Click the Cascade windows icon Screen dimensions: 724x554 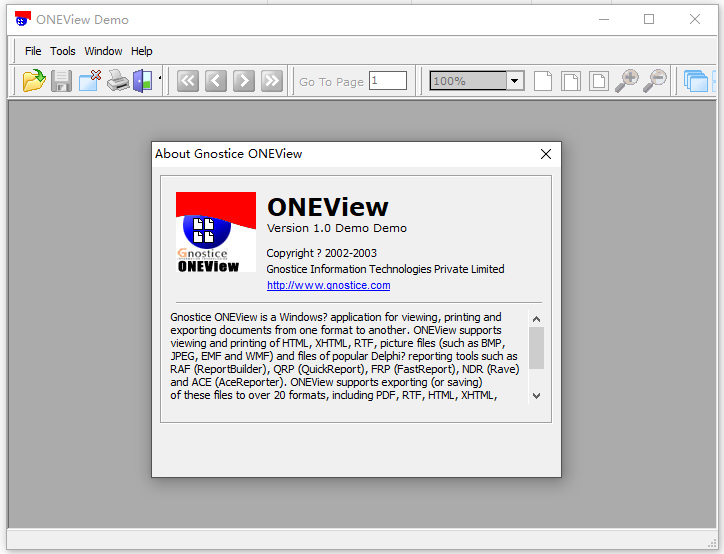(696, 81)
